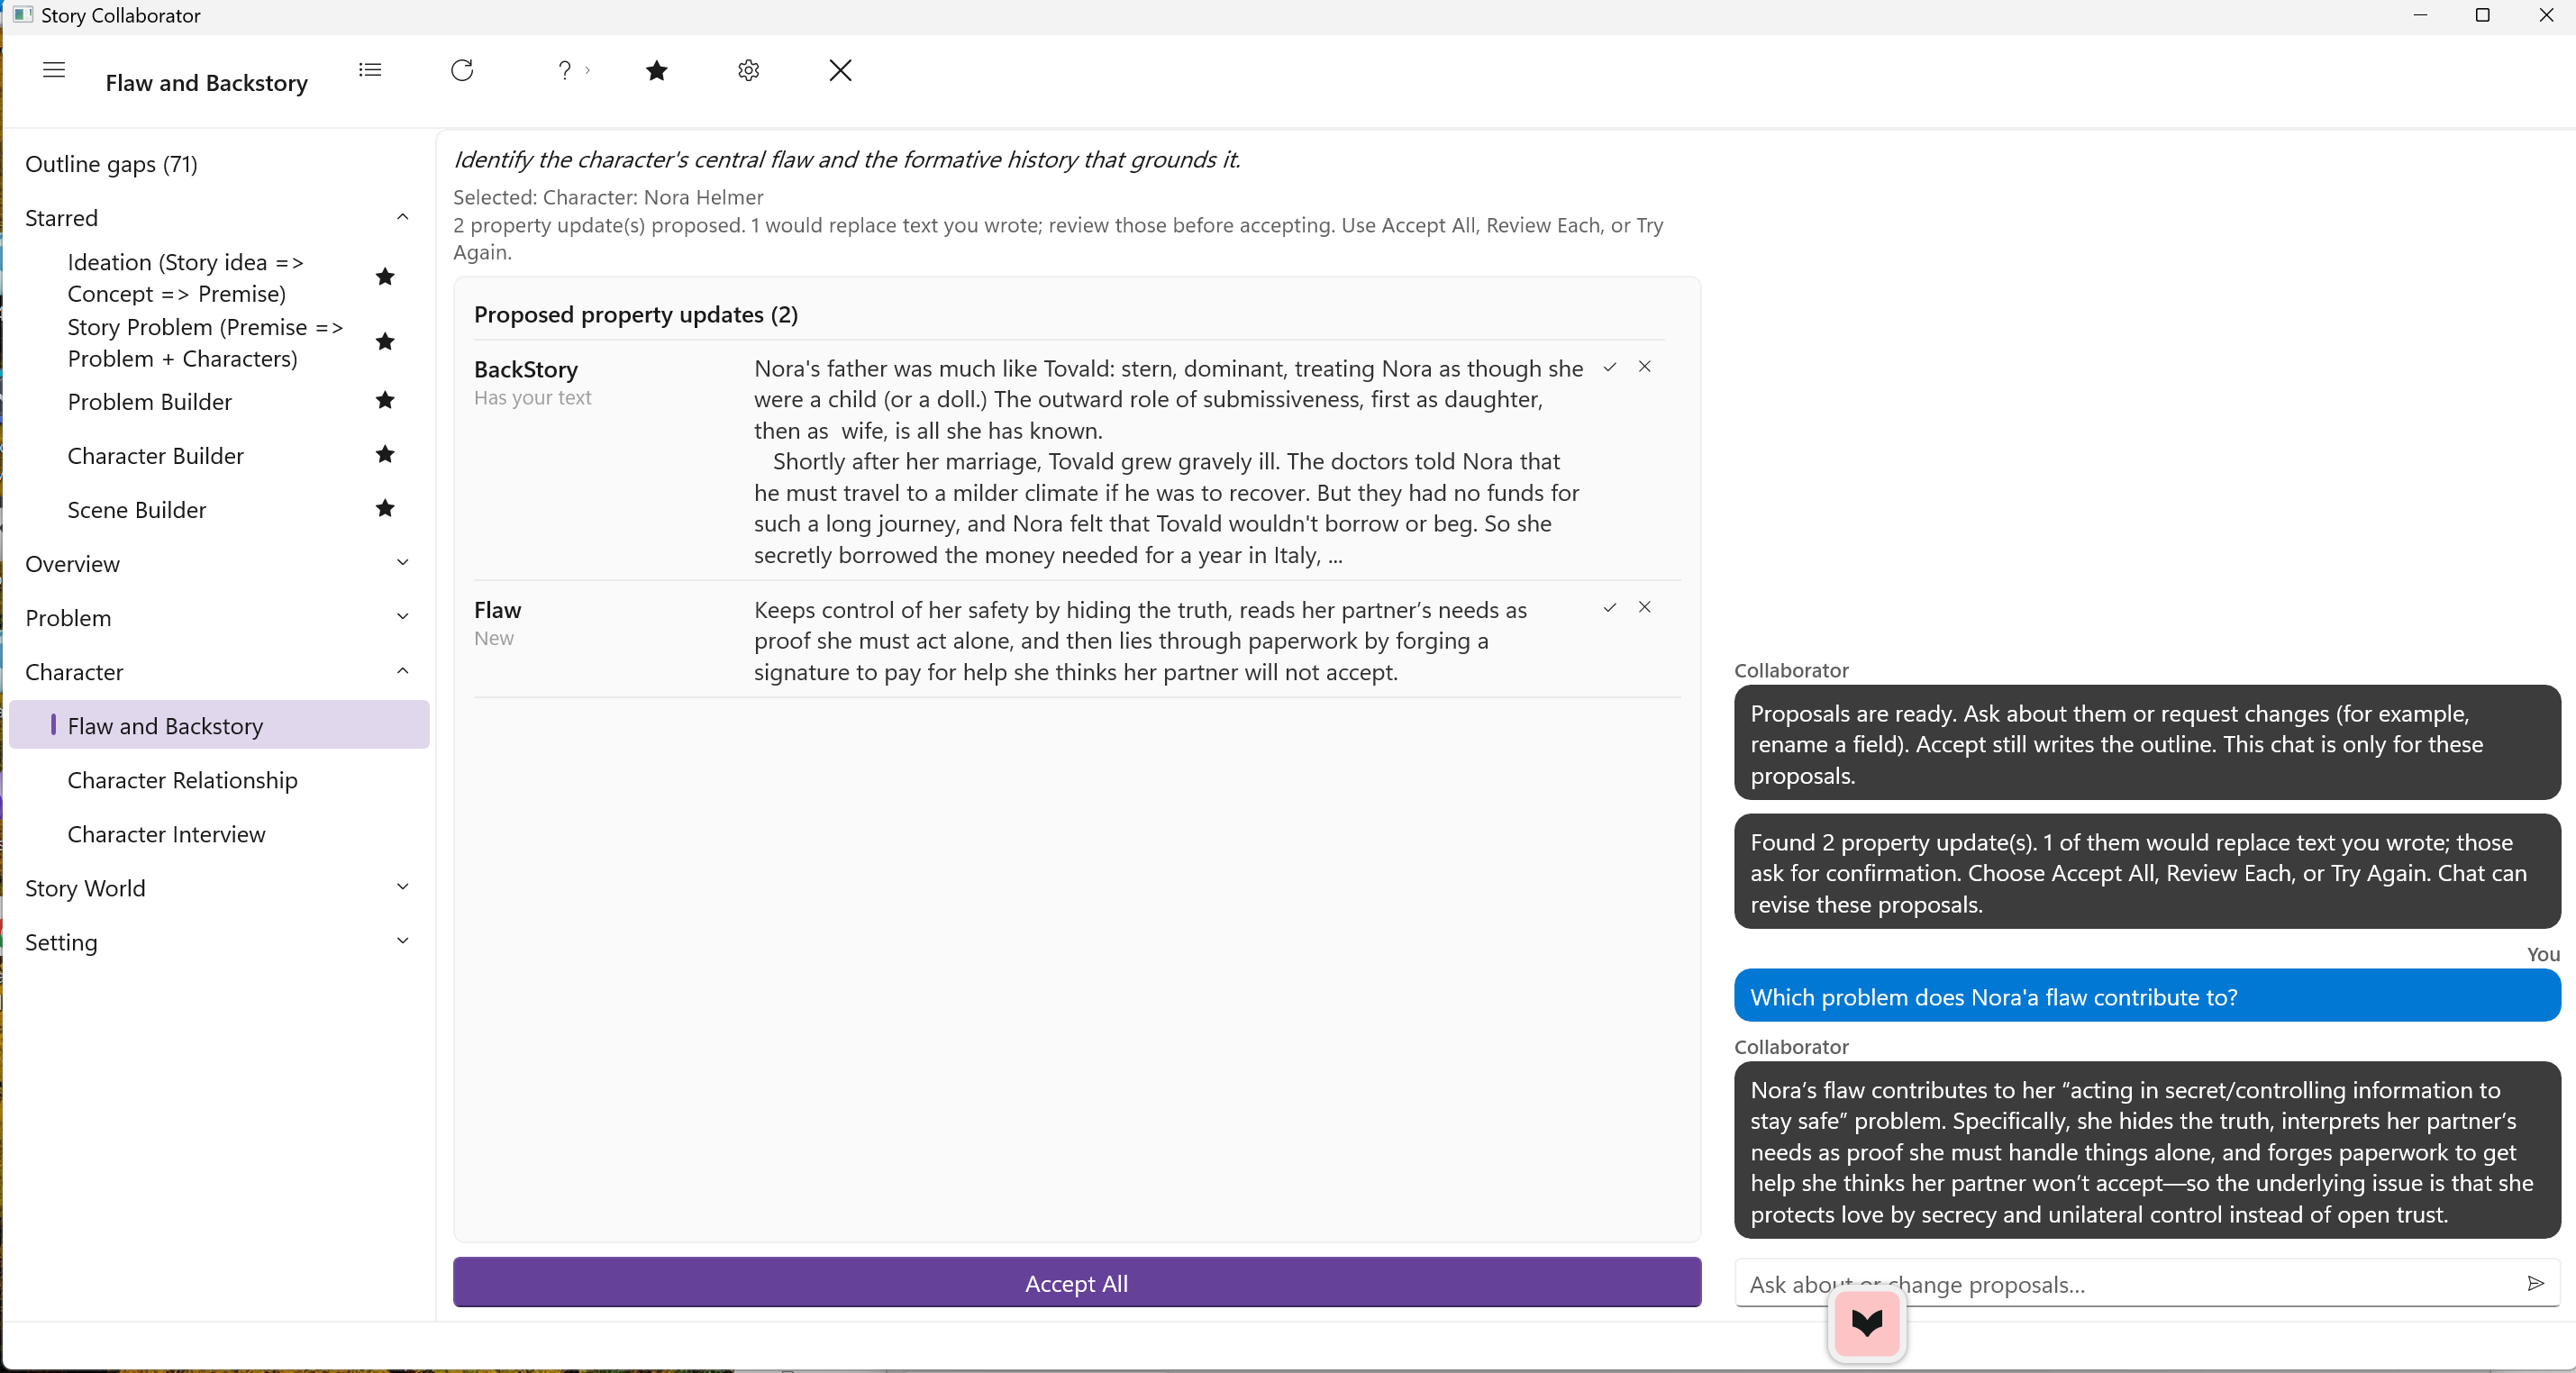Minimize the Story Collaborator window
Viewport: 2576px width, 1373px height.
2420,15
